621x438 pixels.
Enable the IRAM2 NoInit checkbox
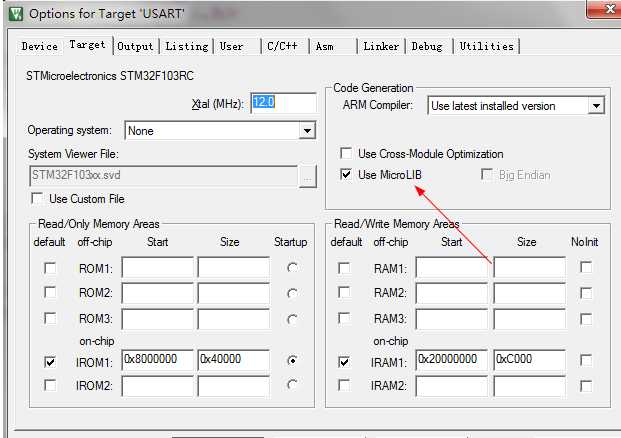coord(586,386)
